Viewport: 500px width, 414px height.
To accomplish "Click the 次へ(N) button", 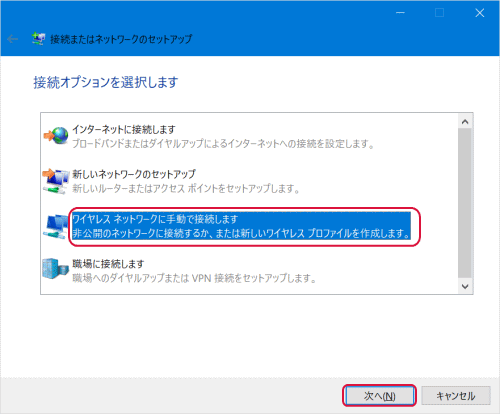I will point(379,396).
